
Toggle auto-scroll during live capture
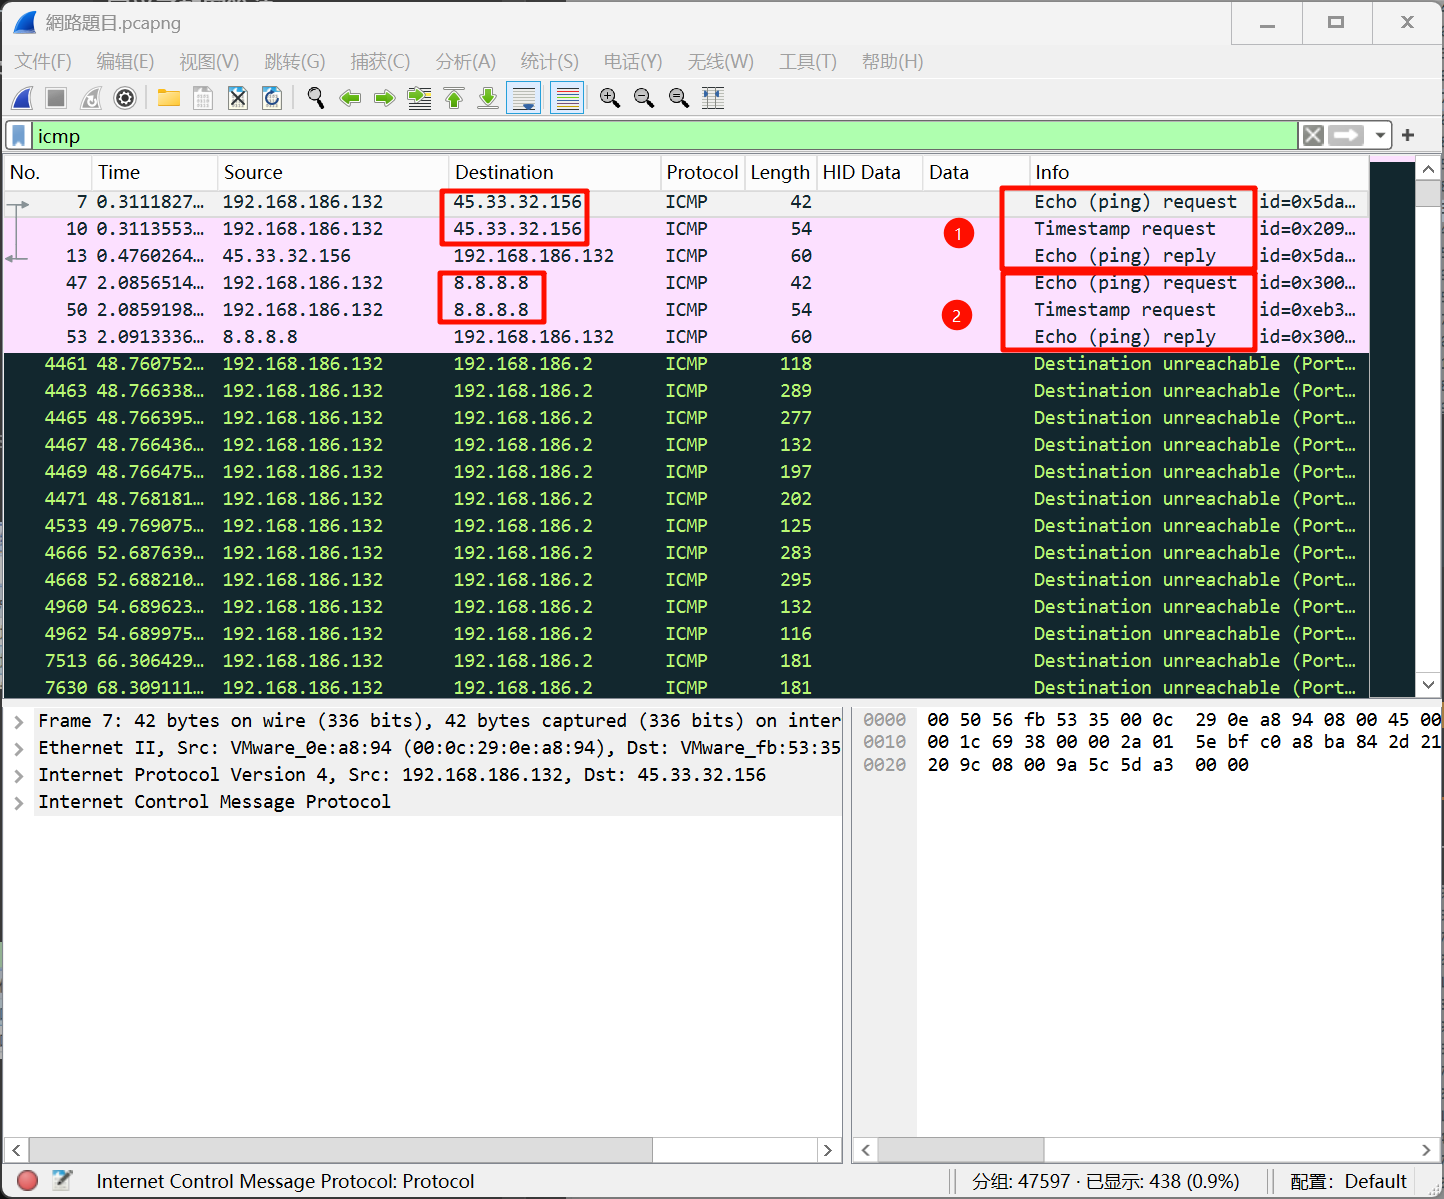tap(524, 98)
